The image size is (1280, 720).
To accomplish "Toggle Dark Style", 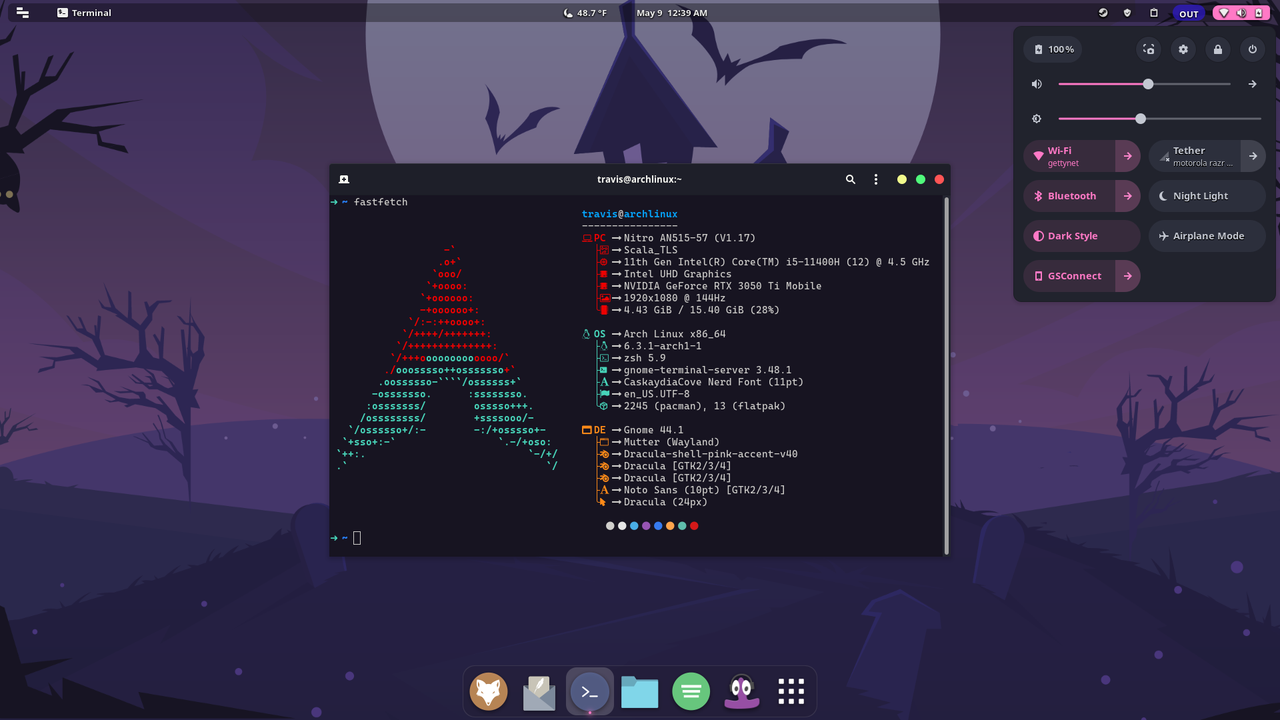I will coord(1082,236).
